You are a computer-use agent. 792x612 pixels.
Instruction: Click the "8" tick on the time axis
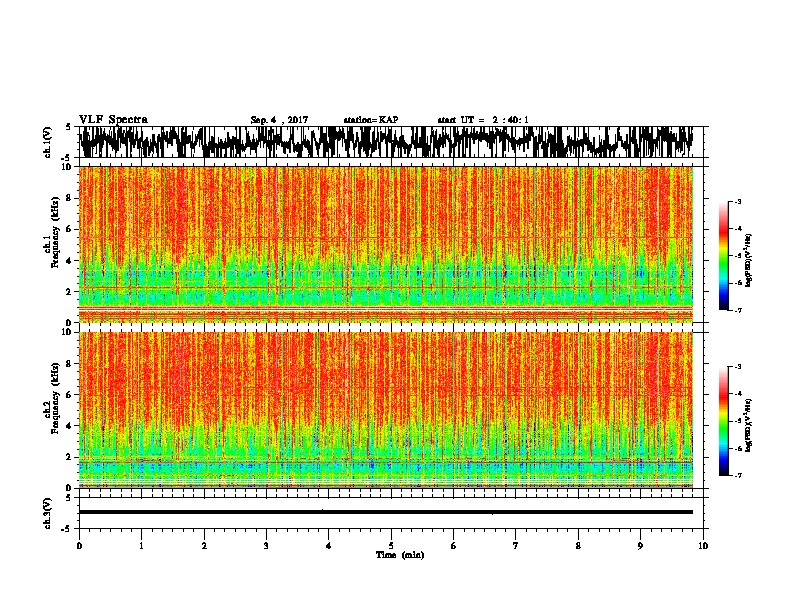tap(578, 546)
